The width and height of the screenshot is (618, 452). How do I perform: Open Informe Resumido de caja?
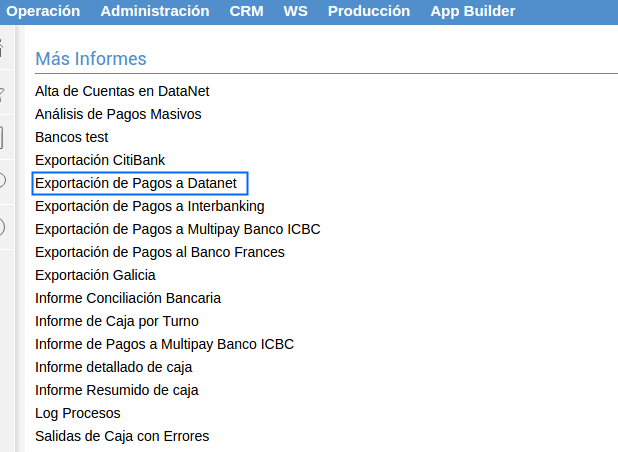pyautogui.click(x=117, y=390)
